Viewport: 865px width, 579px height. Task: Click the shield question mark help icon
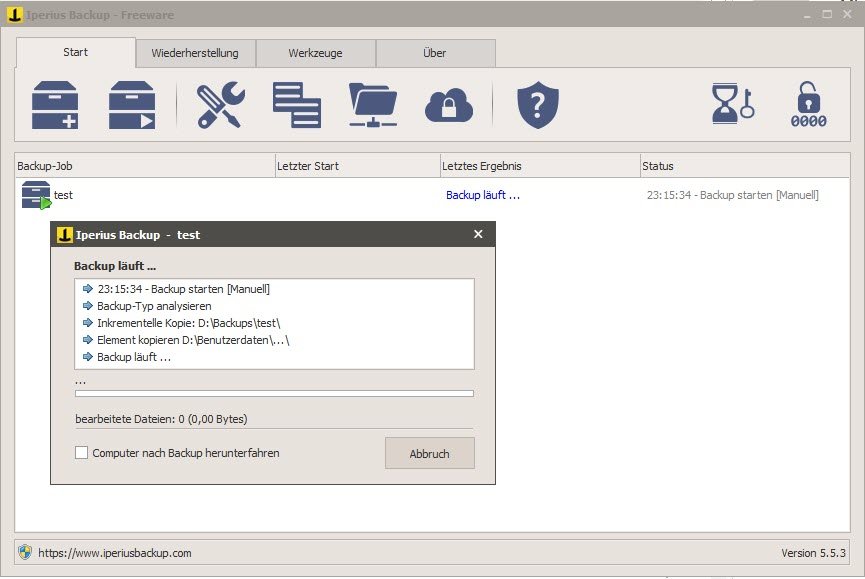tap(537, 105)
